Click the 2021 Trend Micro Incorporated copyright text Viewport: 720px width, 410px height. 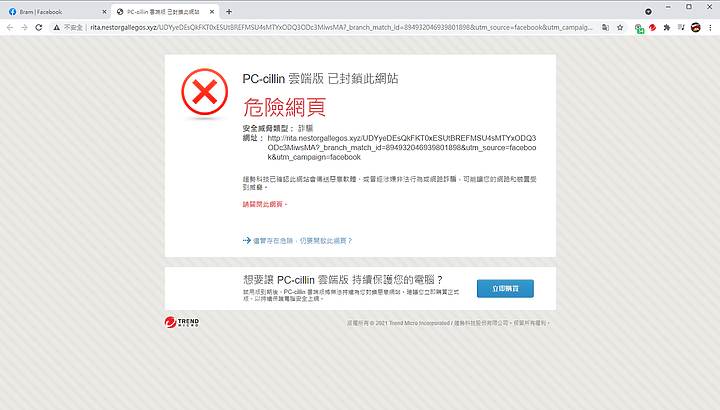448,323
